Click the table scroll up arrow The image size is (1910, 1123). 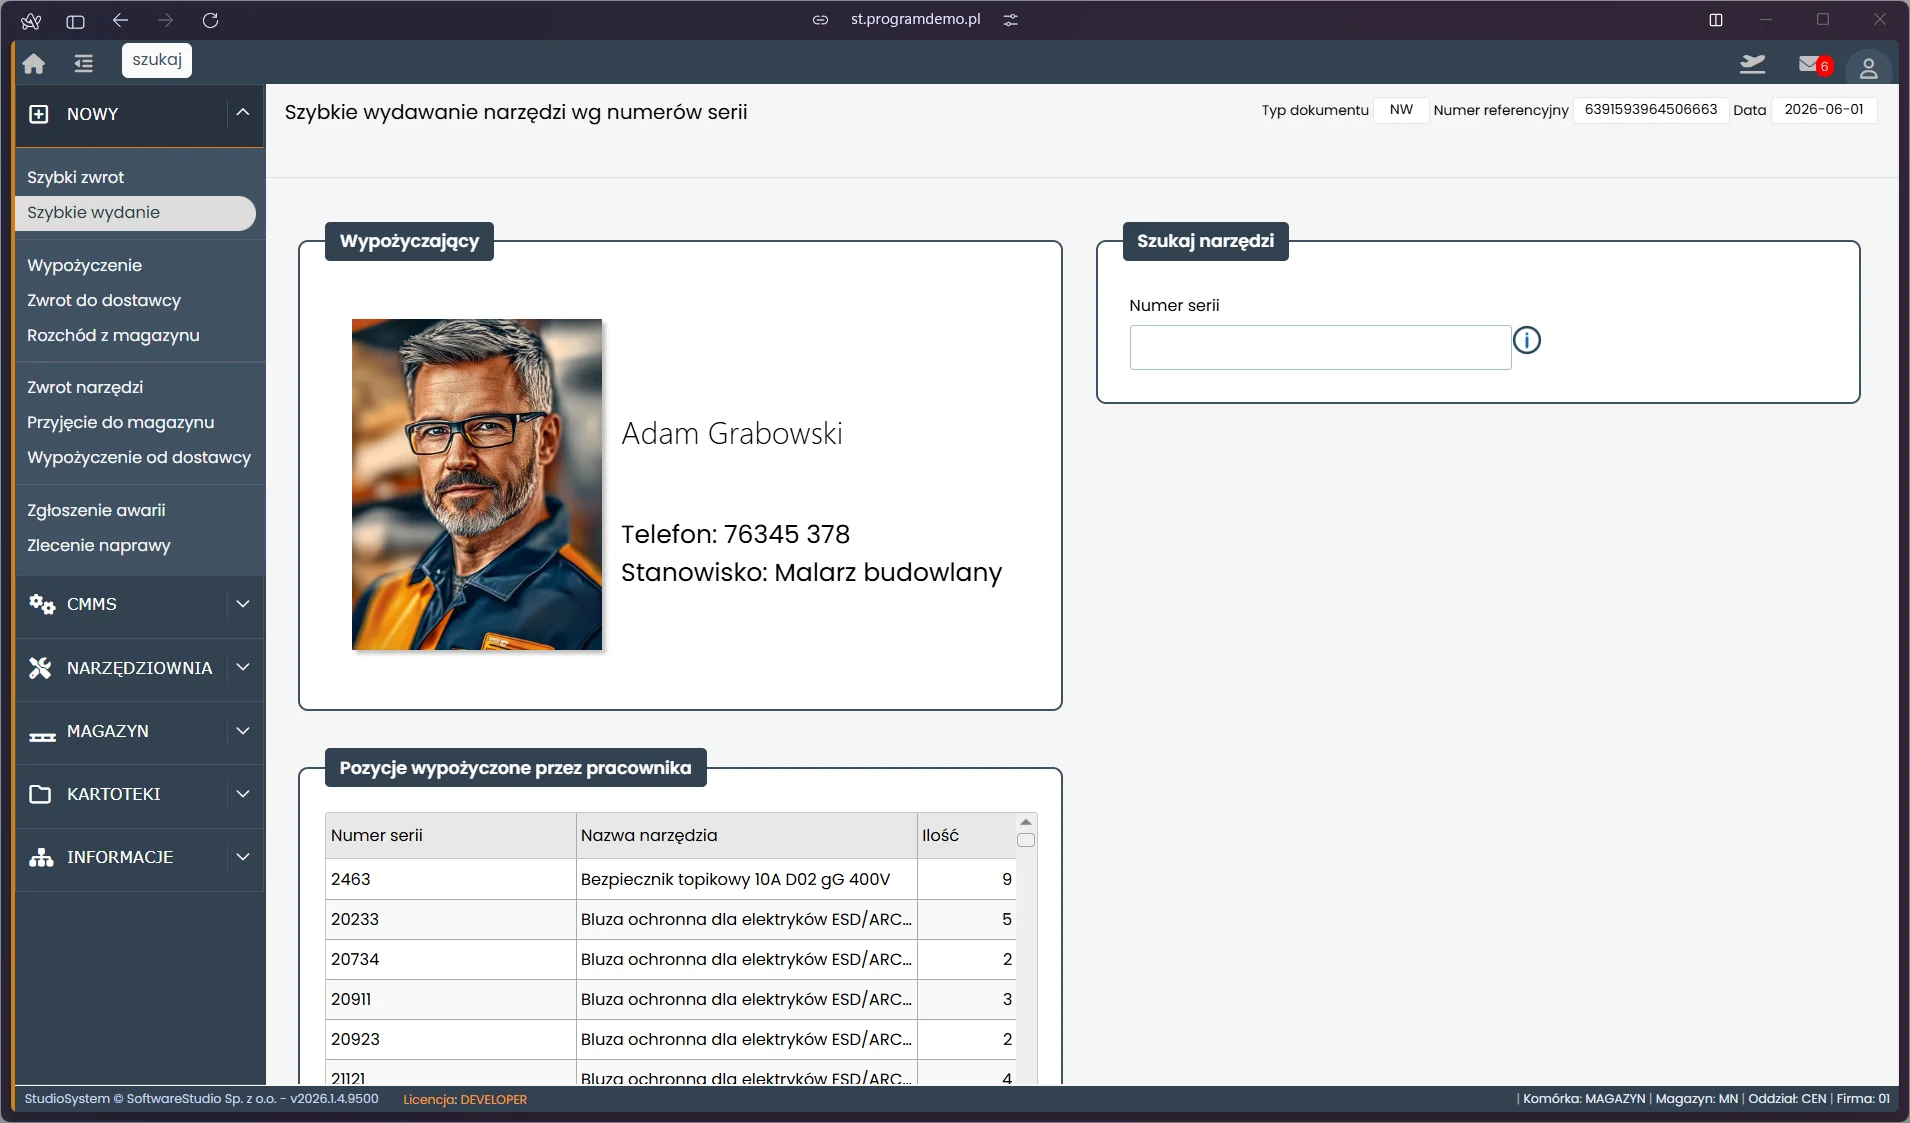(1026, 821)
